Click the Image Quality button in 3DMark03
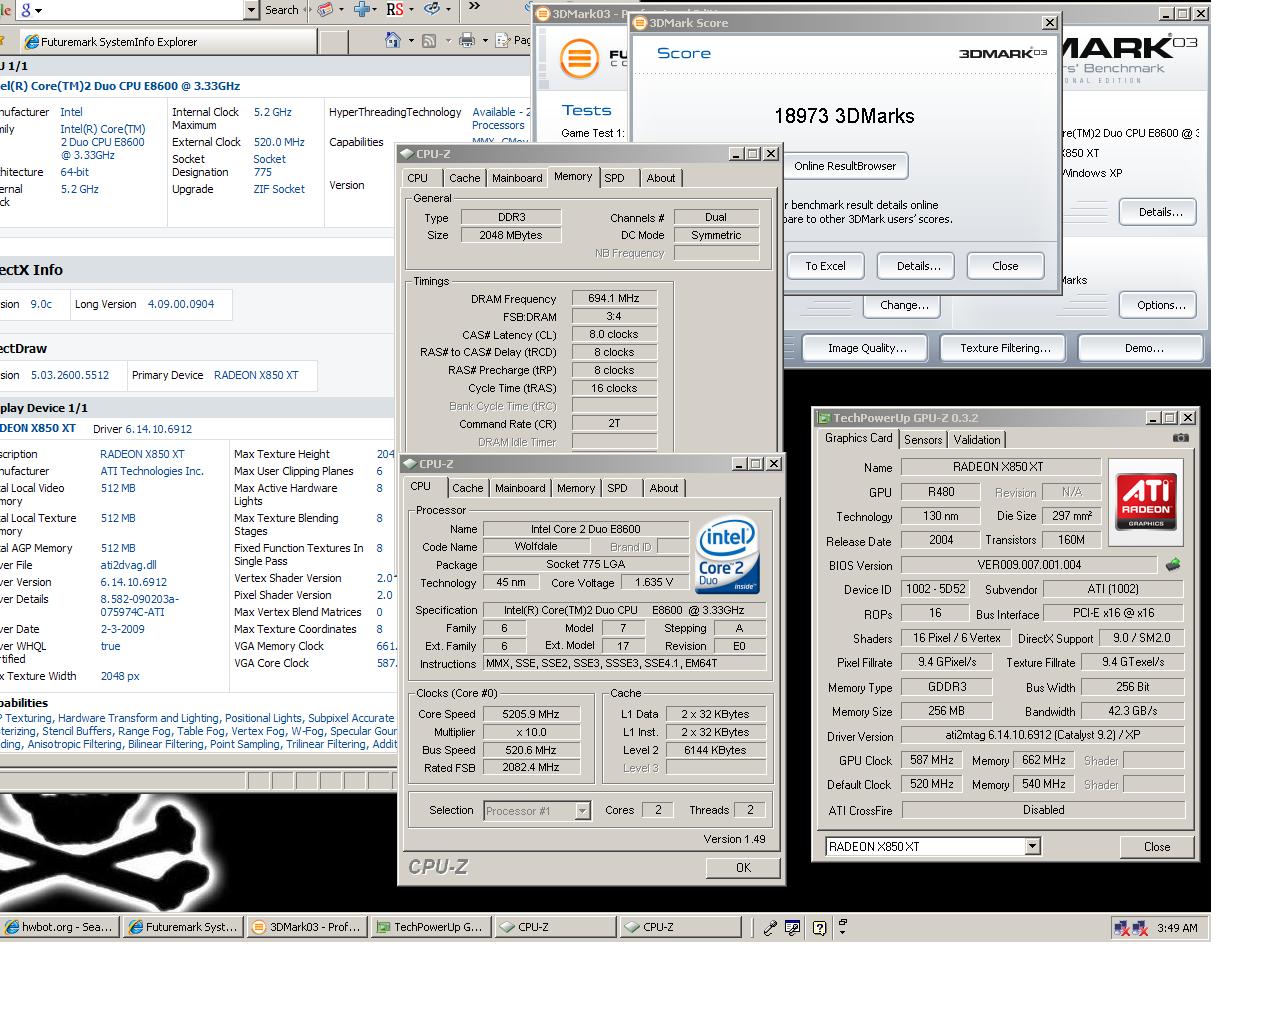 pos(867,348)
